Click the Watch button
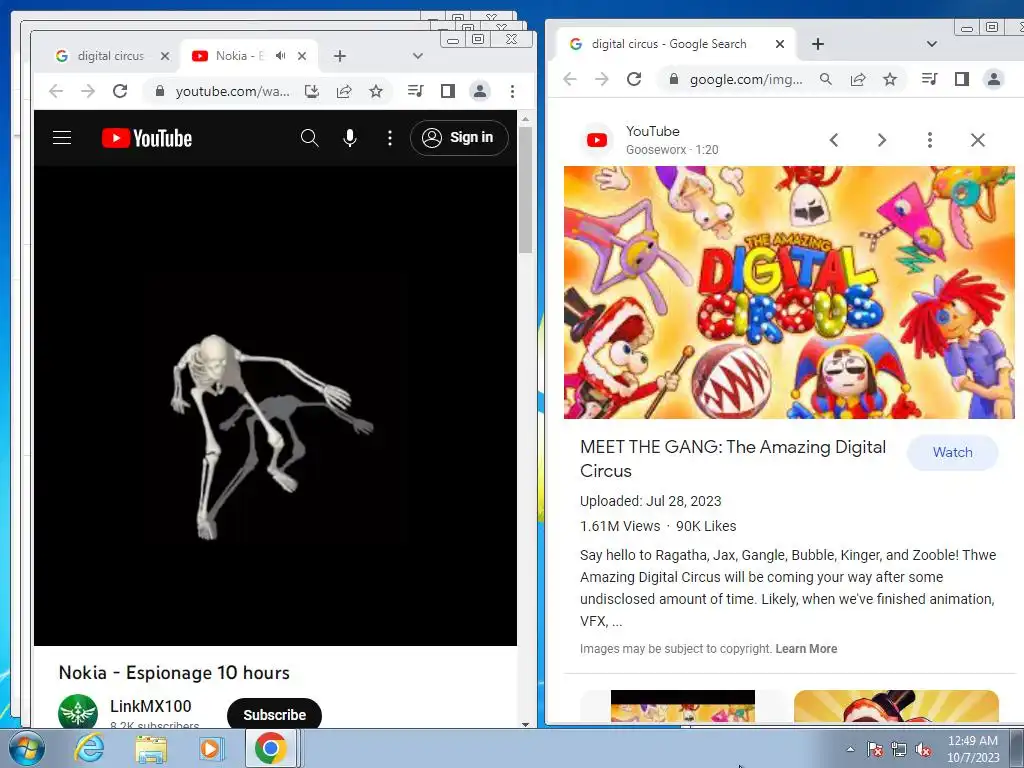 click(953, 453)
